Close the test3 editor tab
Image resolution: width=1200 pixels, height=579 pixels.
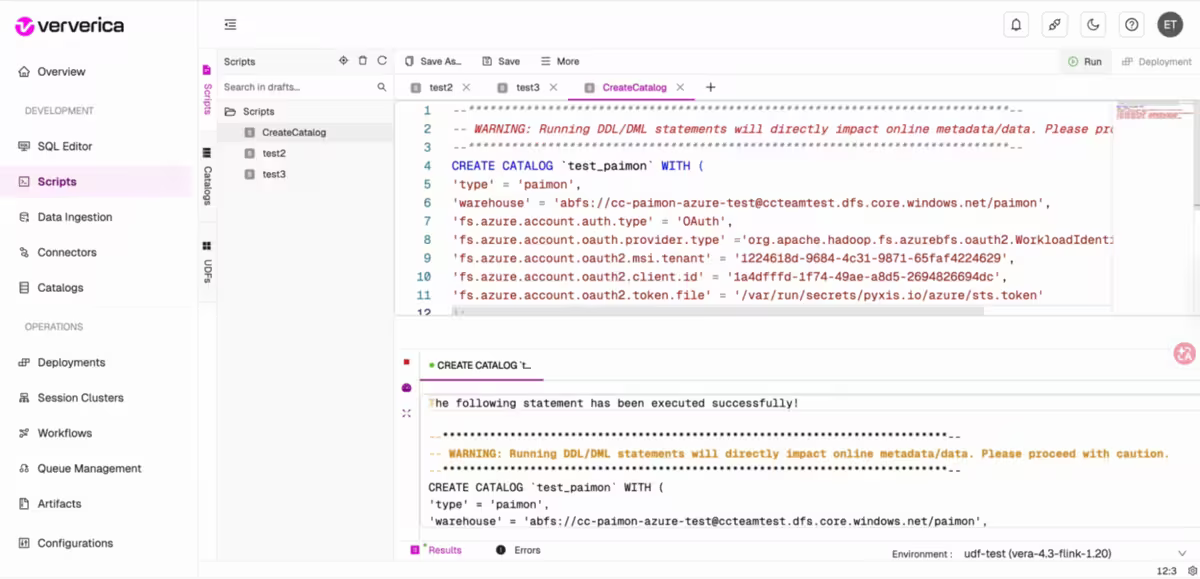point(553,88)
